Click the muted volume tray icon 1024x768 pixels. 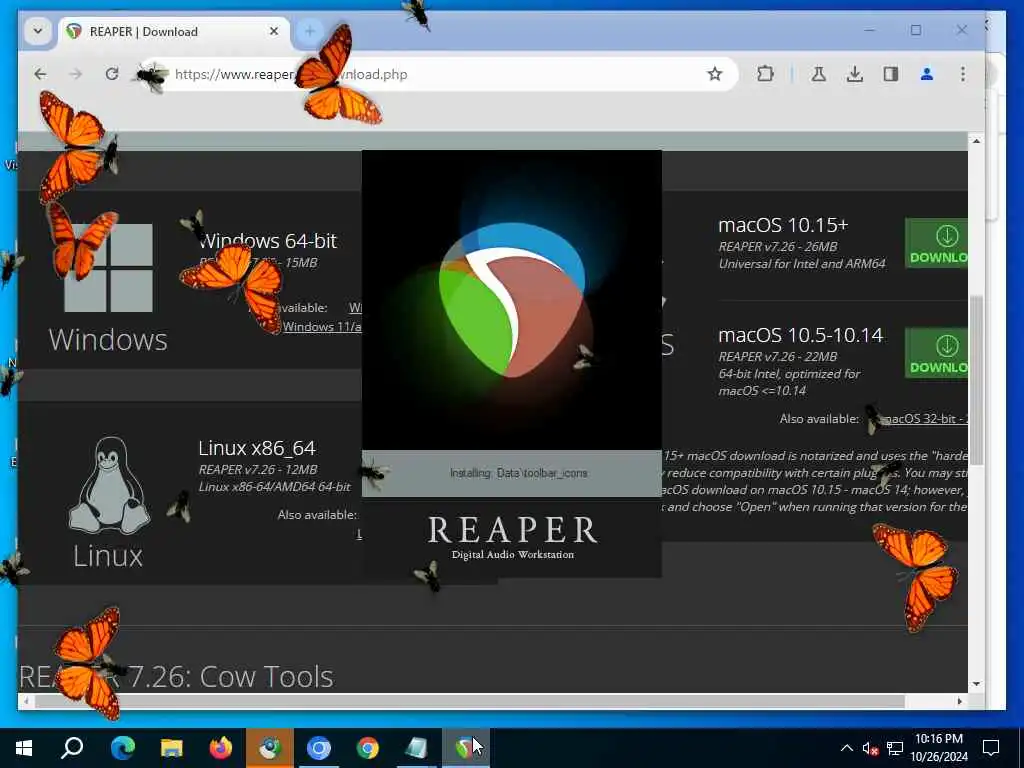point(870,748)
